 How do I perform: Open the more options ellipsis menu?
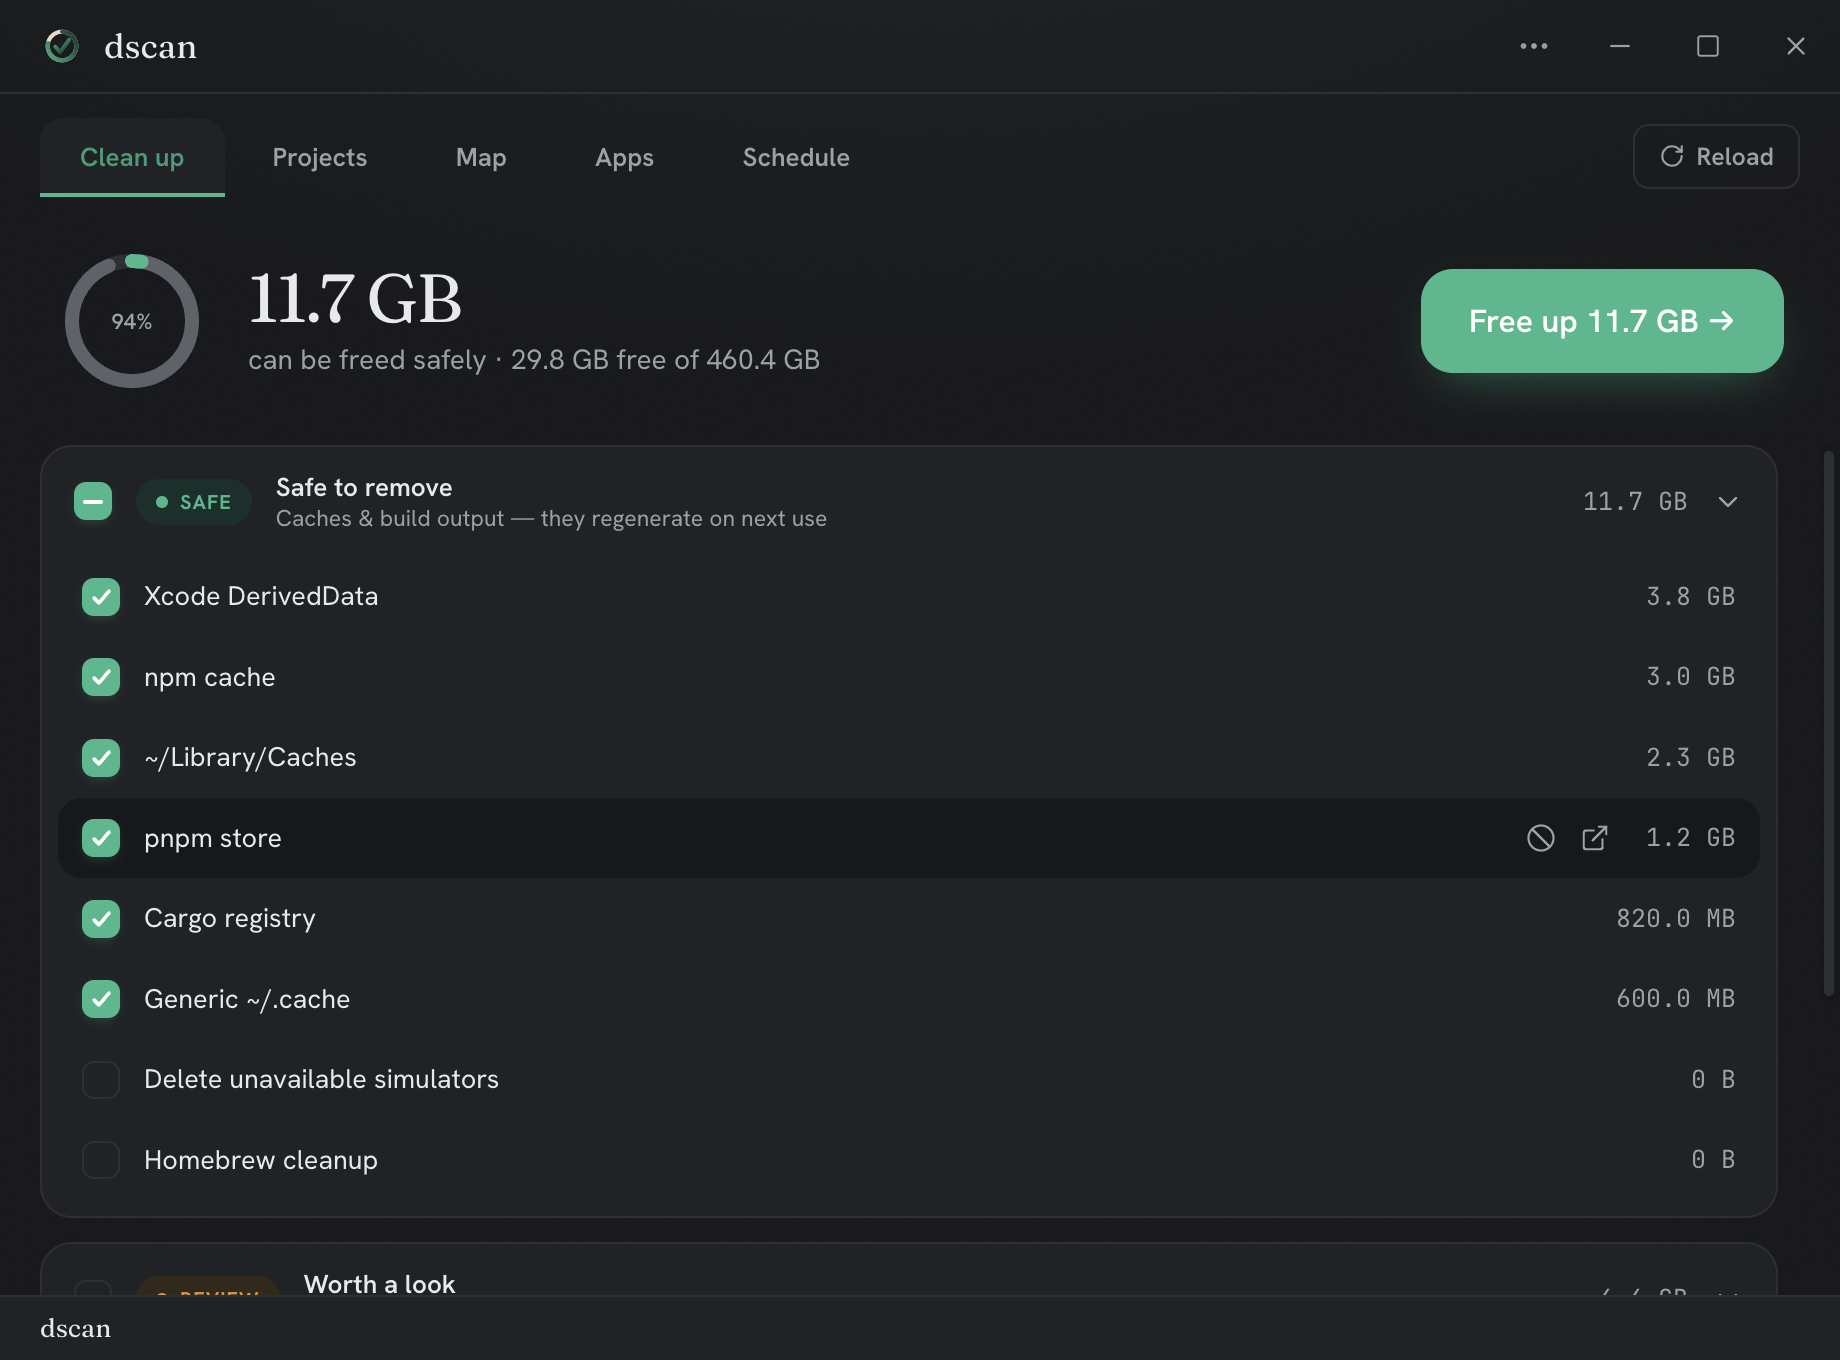pyautogui.click(x=1533, y=46)
